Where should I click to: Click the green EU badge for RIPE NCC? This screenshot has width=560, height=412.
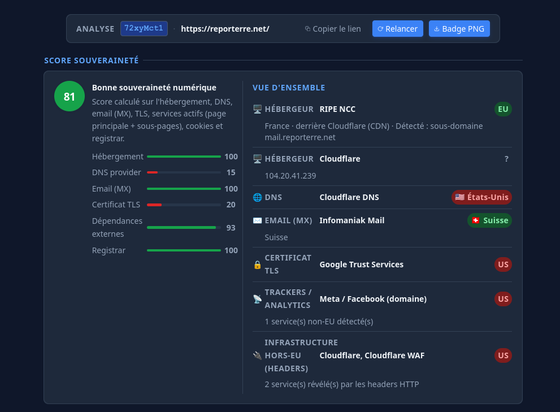coord(503,109)
